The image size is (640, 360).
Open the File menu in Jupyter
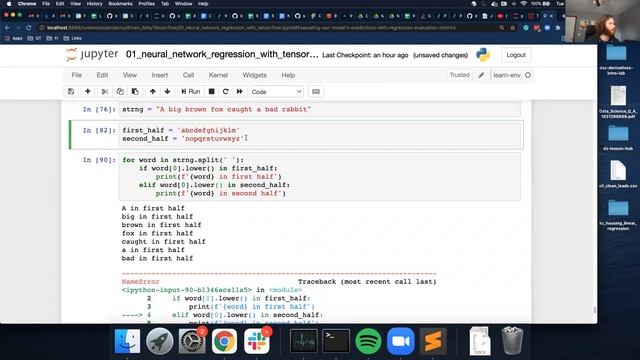point(76,75)
